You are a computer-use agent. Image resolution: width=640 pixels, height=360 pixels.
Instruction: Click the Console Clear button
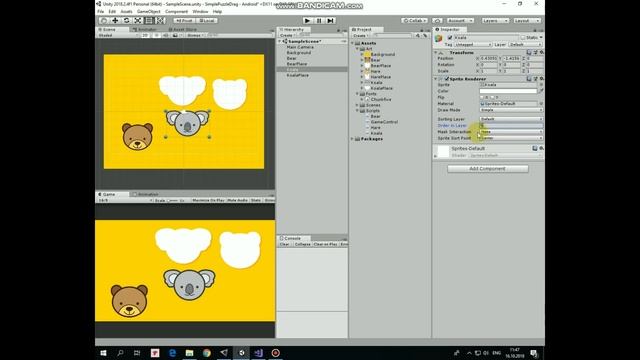pos(284,244)
